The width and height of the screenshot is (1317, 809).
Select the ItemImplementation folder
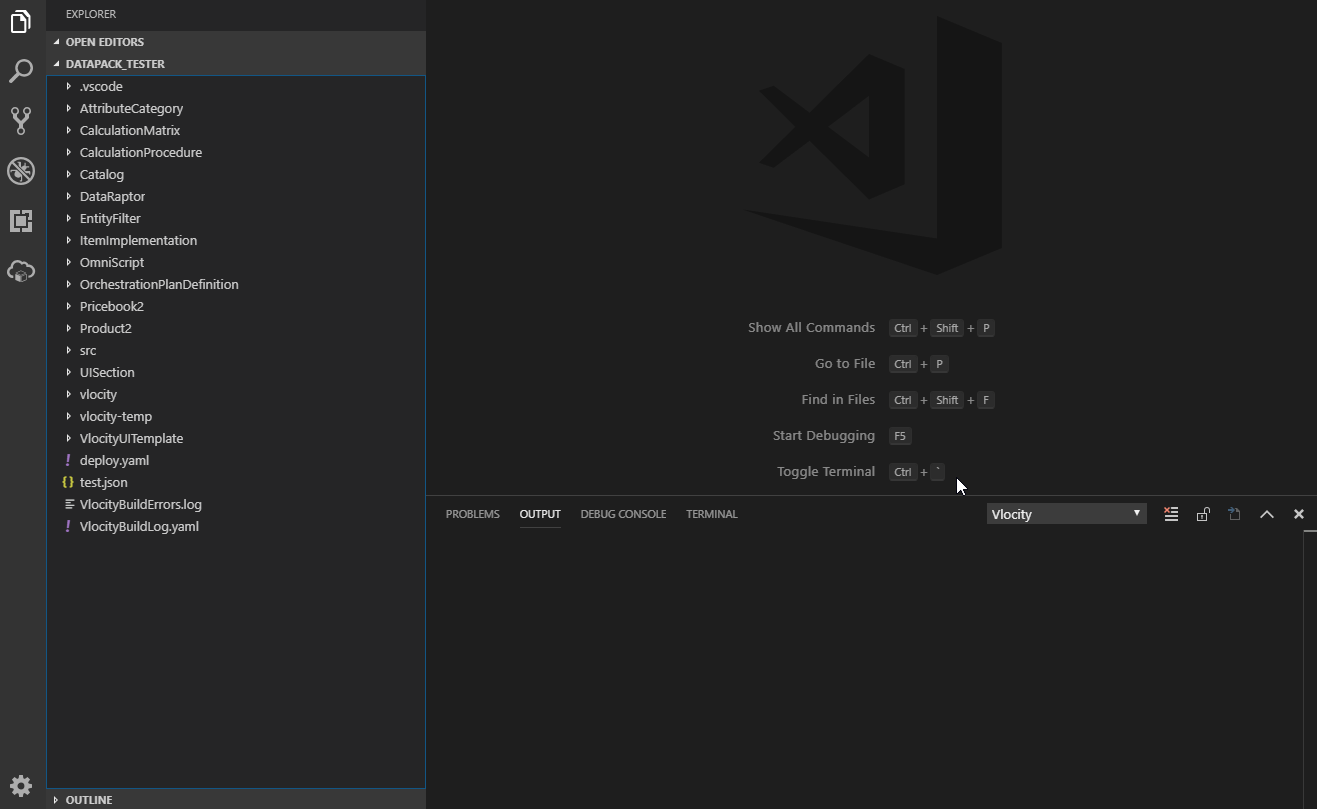(236, 240)
